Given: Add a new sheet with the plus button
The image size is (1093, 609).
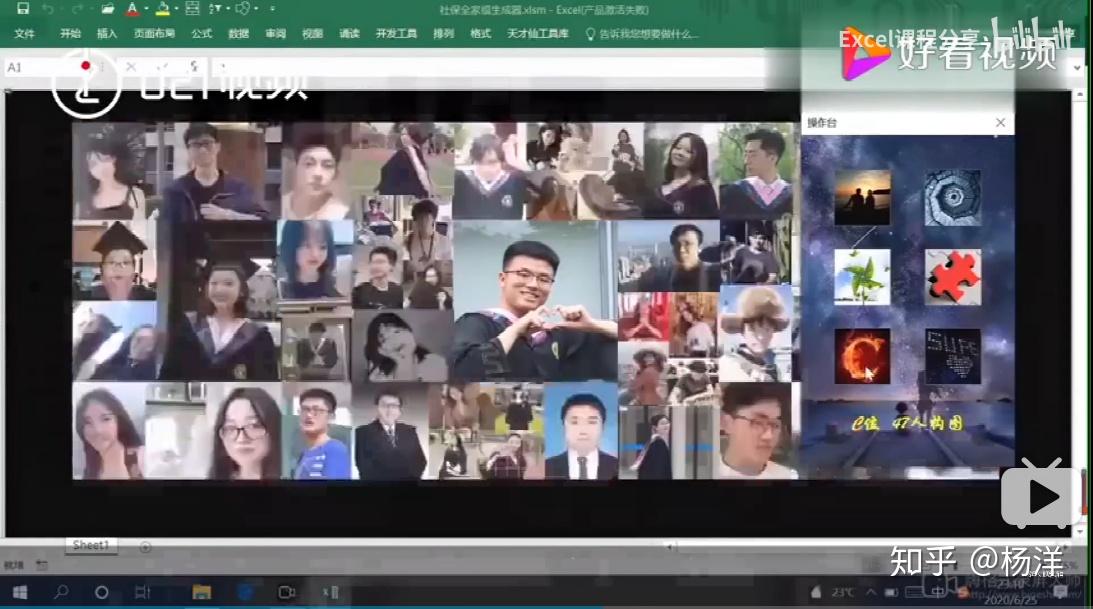Looking at the screenshot, I should point(145,547).
